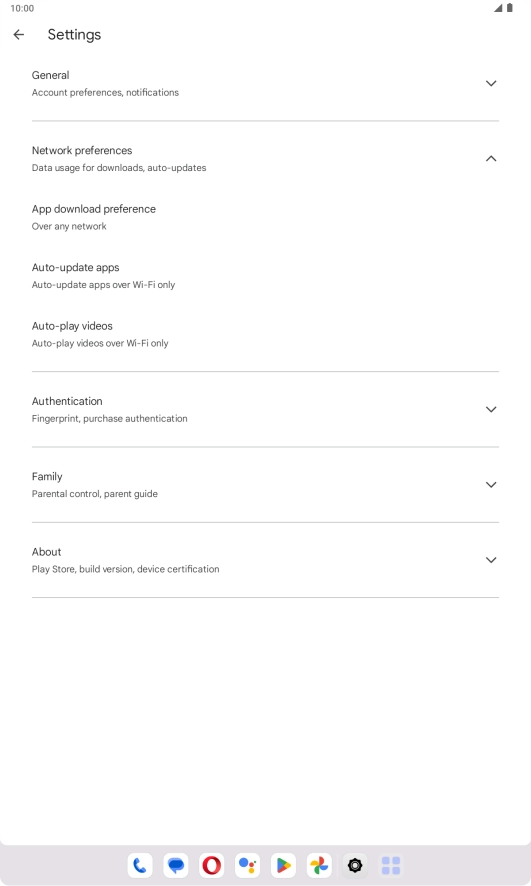This screenshot has height=886, width=531.
Task: Select the About settings heading
Action: click(x=46, y=552)
